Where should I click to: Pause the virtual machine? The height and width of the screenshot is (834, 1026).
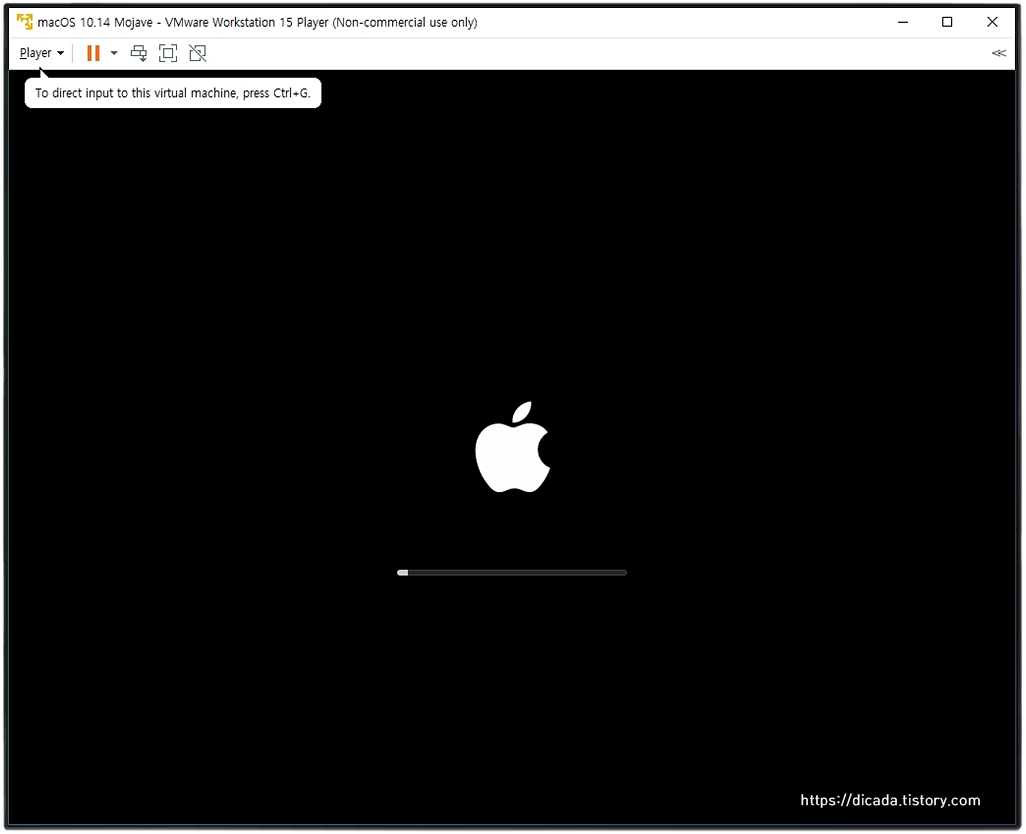(94, 53)
